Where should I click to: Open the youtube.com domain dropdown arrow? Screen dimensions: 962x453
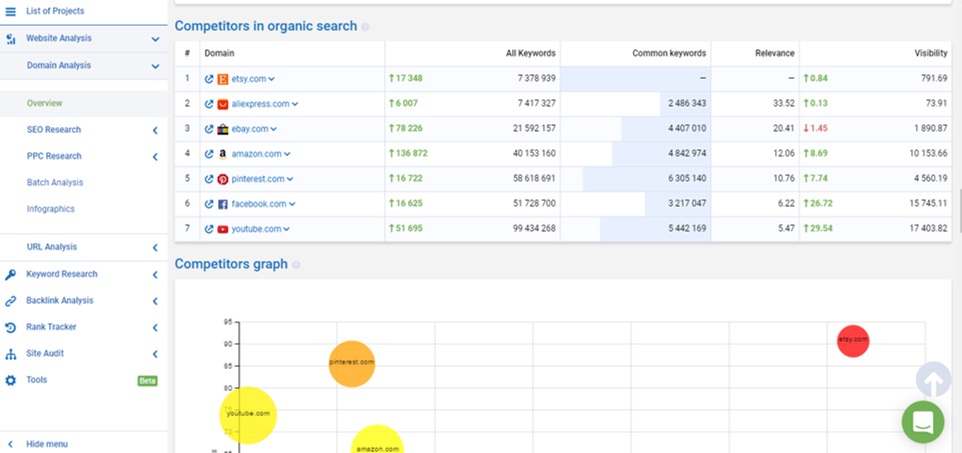click(287, 230)
